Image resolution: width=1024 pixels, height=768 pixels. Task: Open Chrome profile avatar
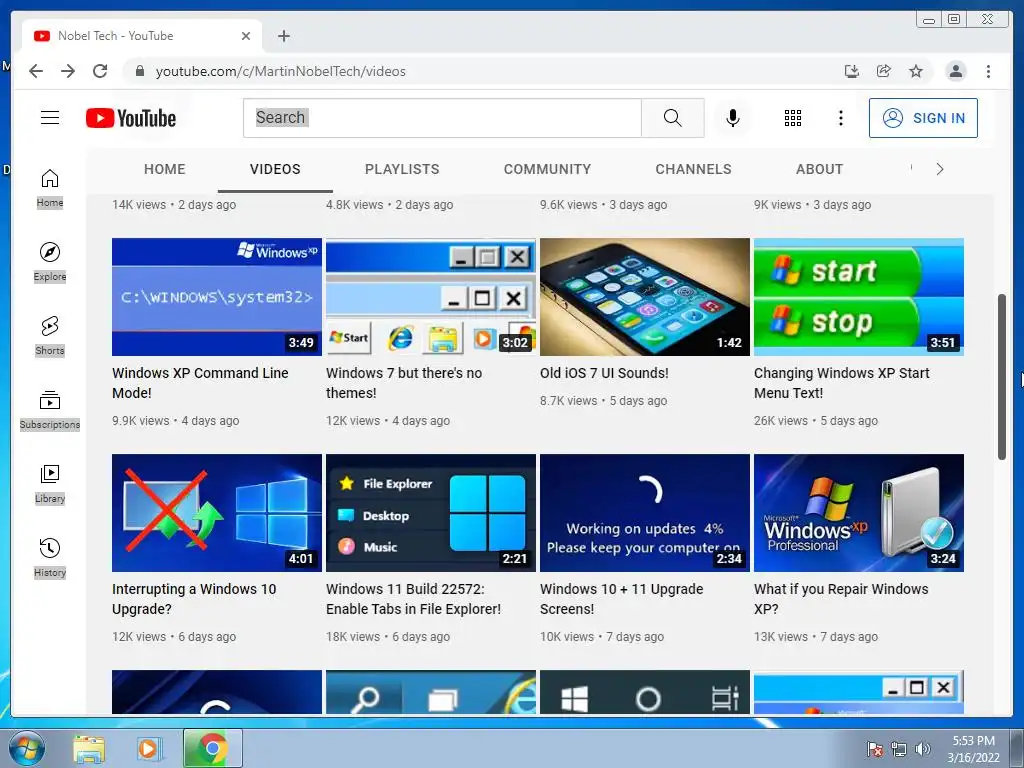(955, 71)
